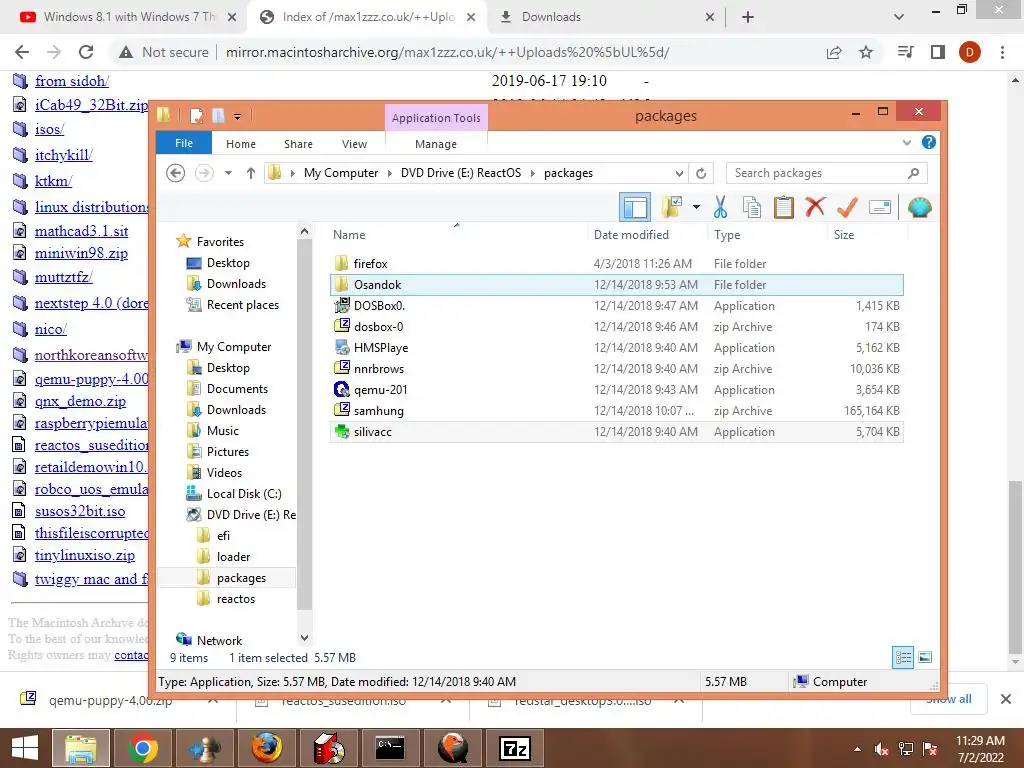
Task: Open tinylinuxiso.zip link in browser
Action: 85,555
